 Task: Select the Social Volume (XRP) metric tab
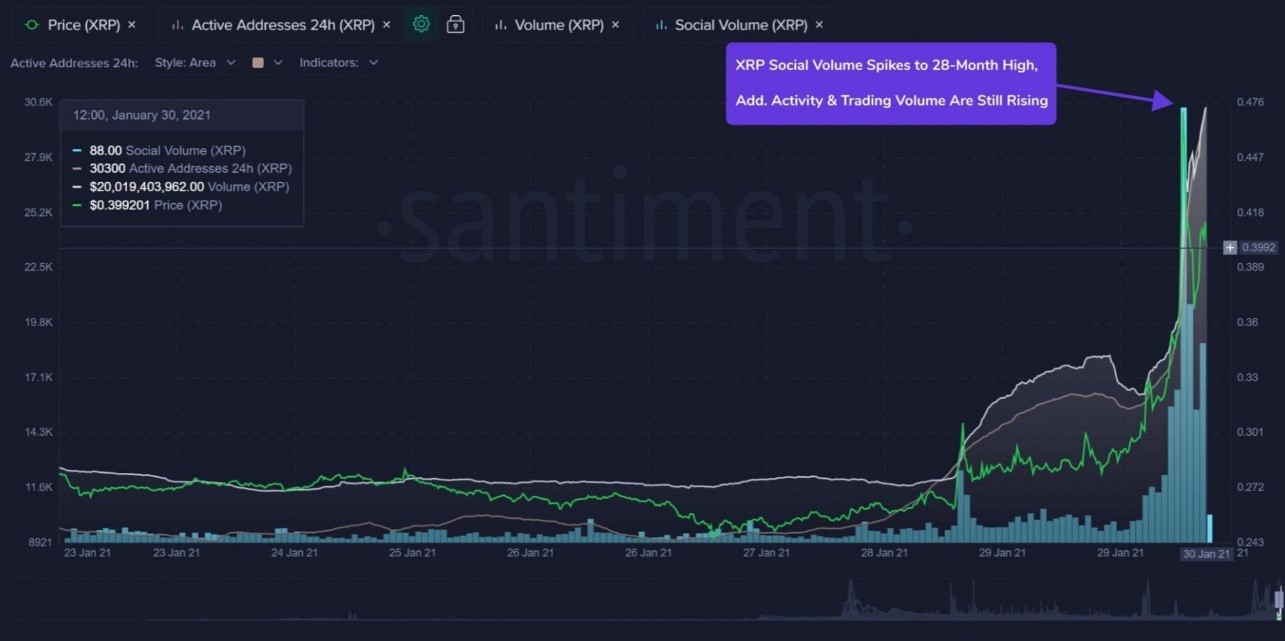point(739,25)
